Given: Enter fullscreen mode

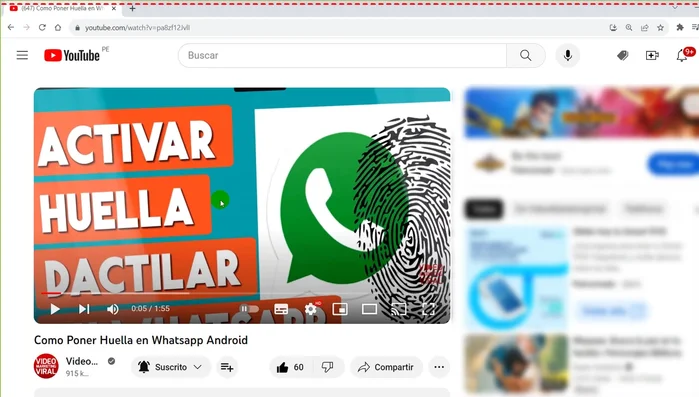Looking at the screenshot, I should 428,309.
